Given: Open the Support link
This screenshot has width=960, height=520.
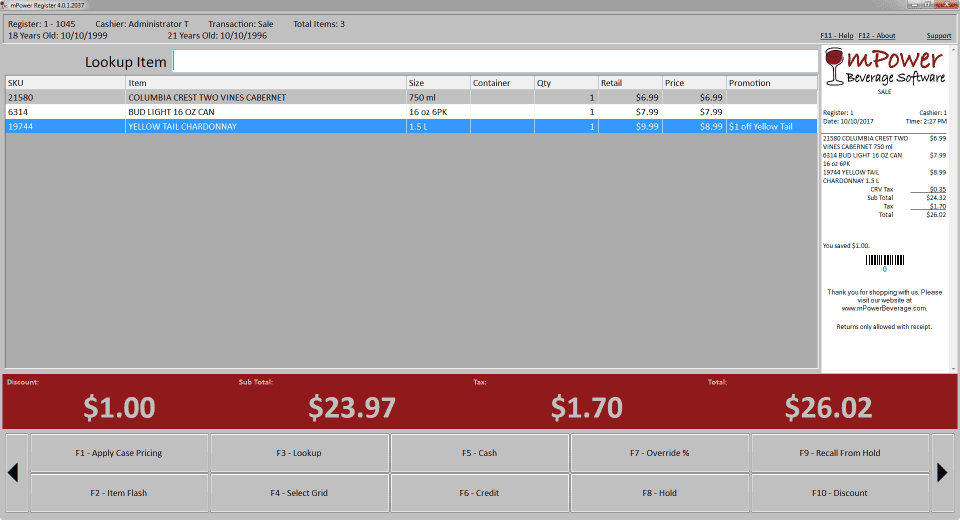Looking at the screenshot, I should [x=939, y=36].
